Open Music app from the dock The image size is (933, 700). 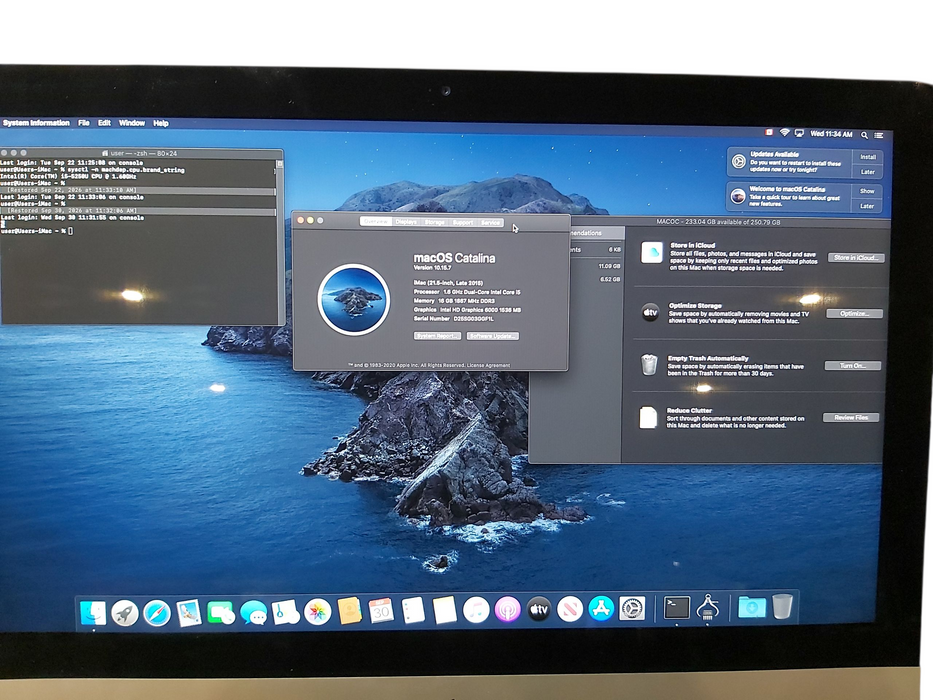(476, 610)
